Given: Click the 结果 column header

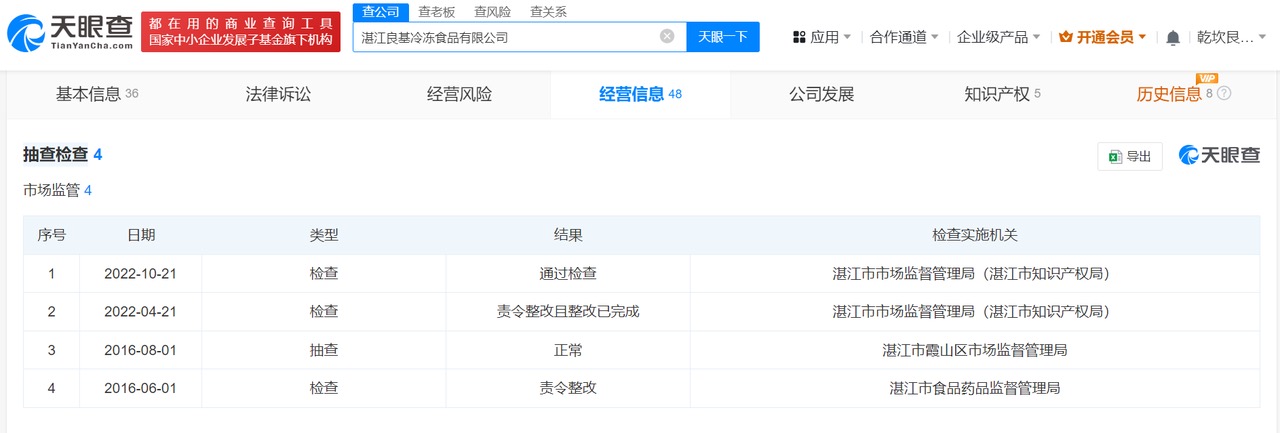Looking at the screenshot, I should point(568,235).
